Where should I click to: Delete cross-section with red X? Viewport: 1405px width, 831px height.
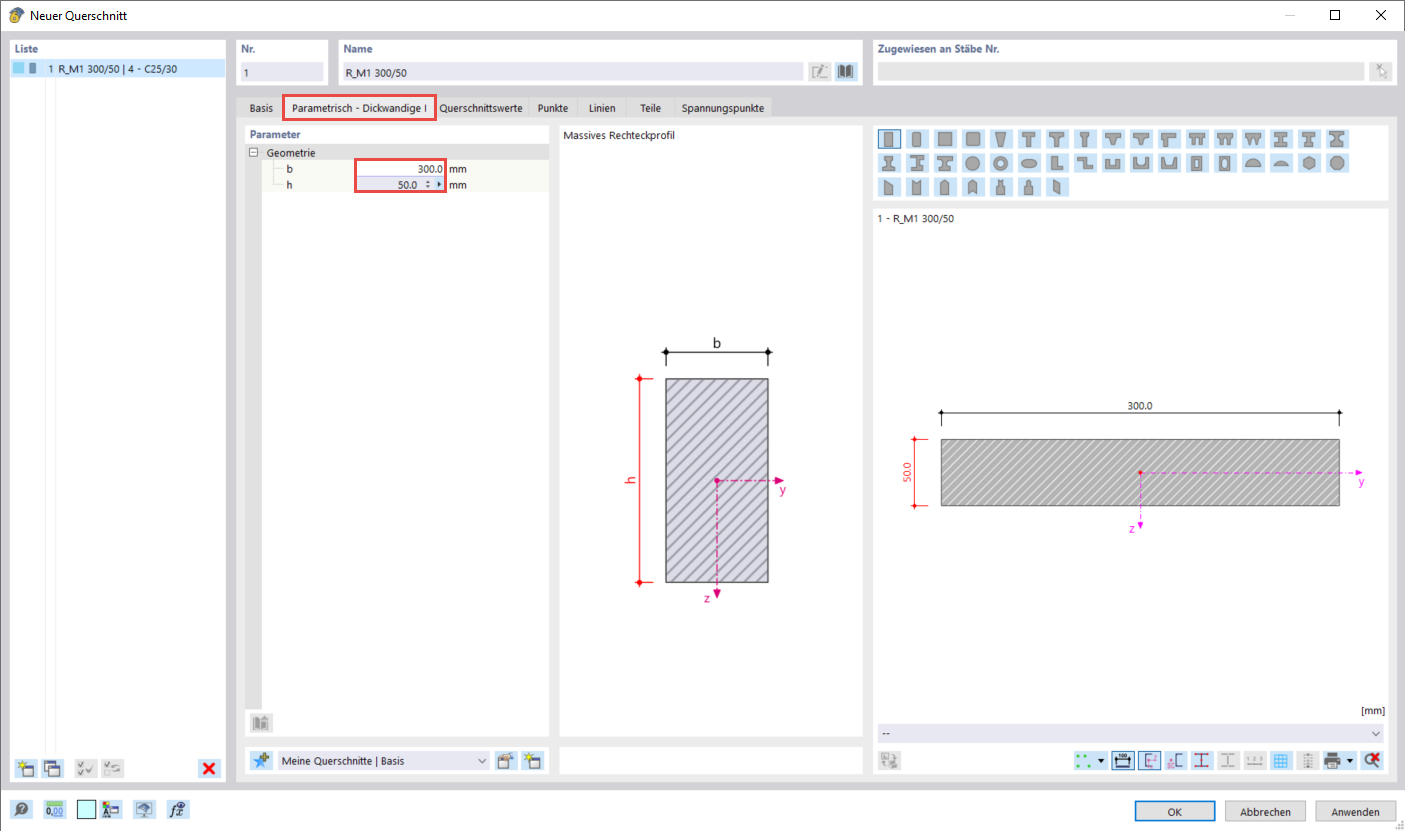coord(209,768)
